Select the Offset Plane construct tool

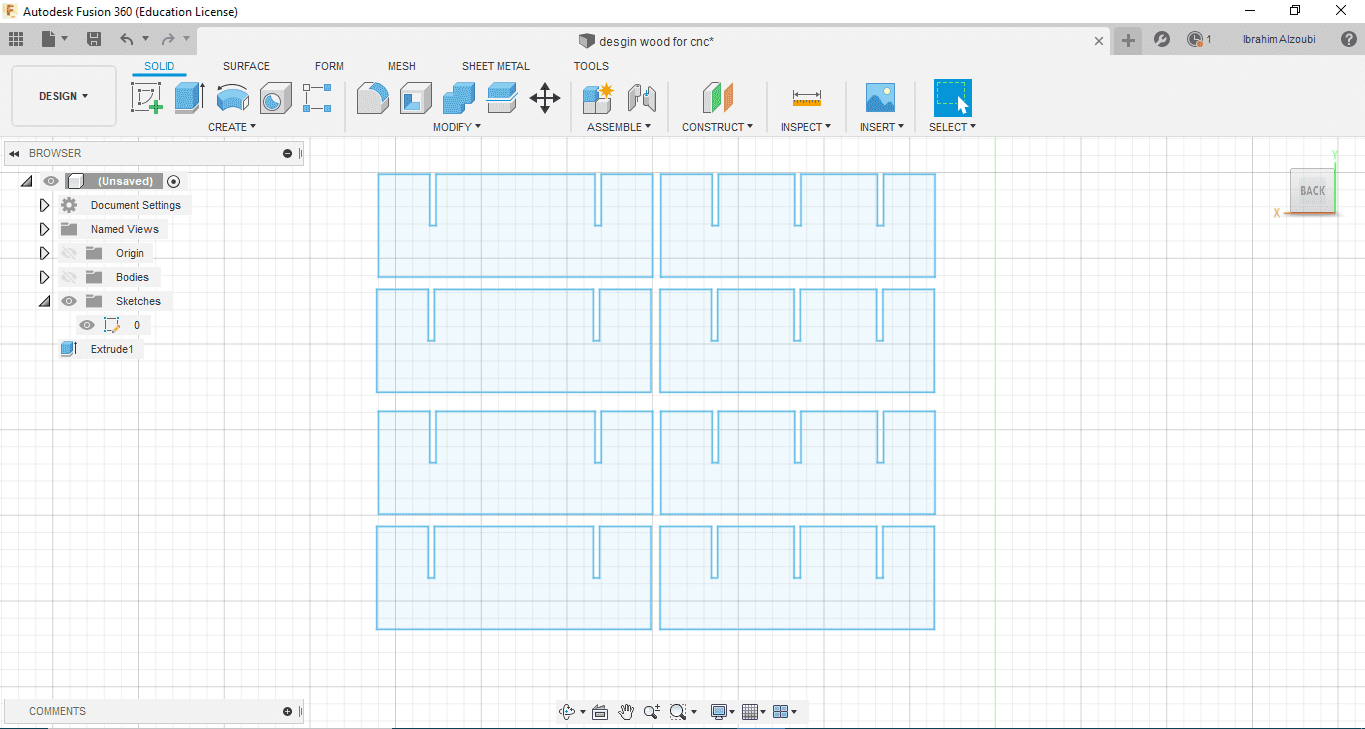click(718, 98)
